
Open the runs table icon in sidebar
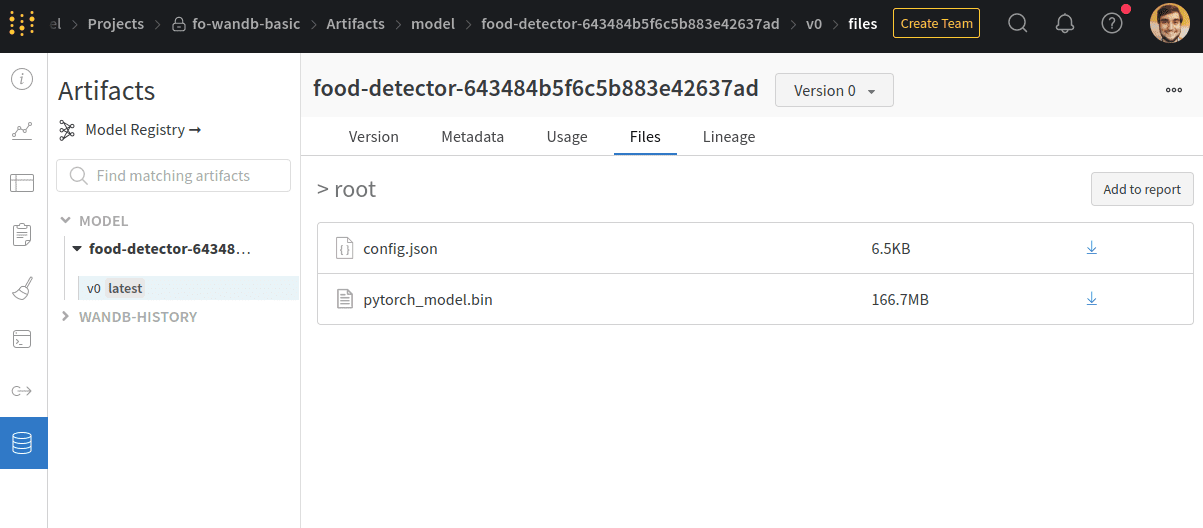point(22,183)
